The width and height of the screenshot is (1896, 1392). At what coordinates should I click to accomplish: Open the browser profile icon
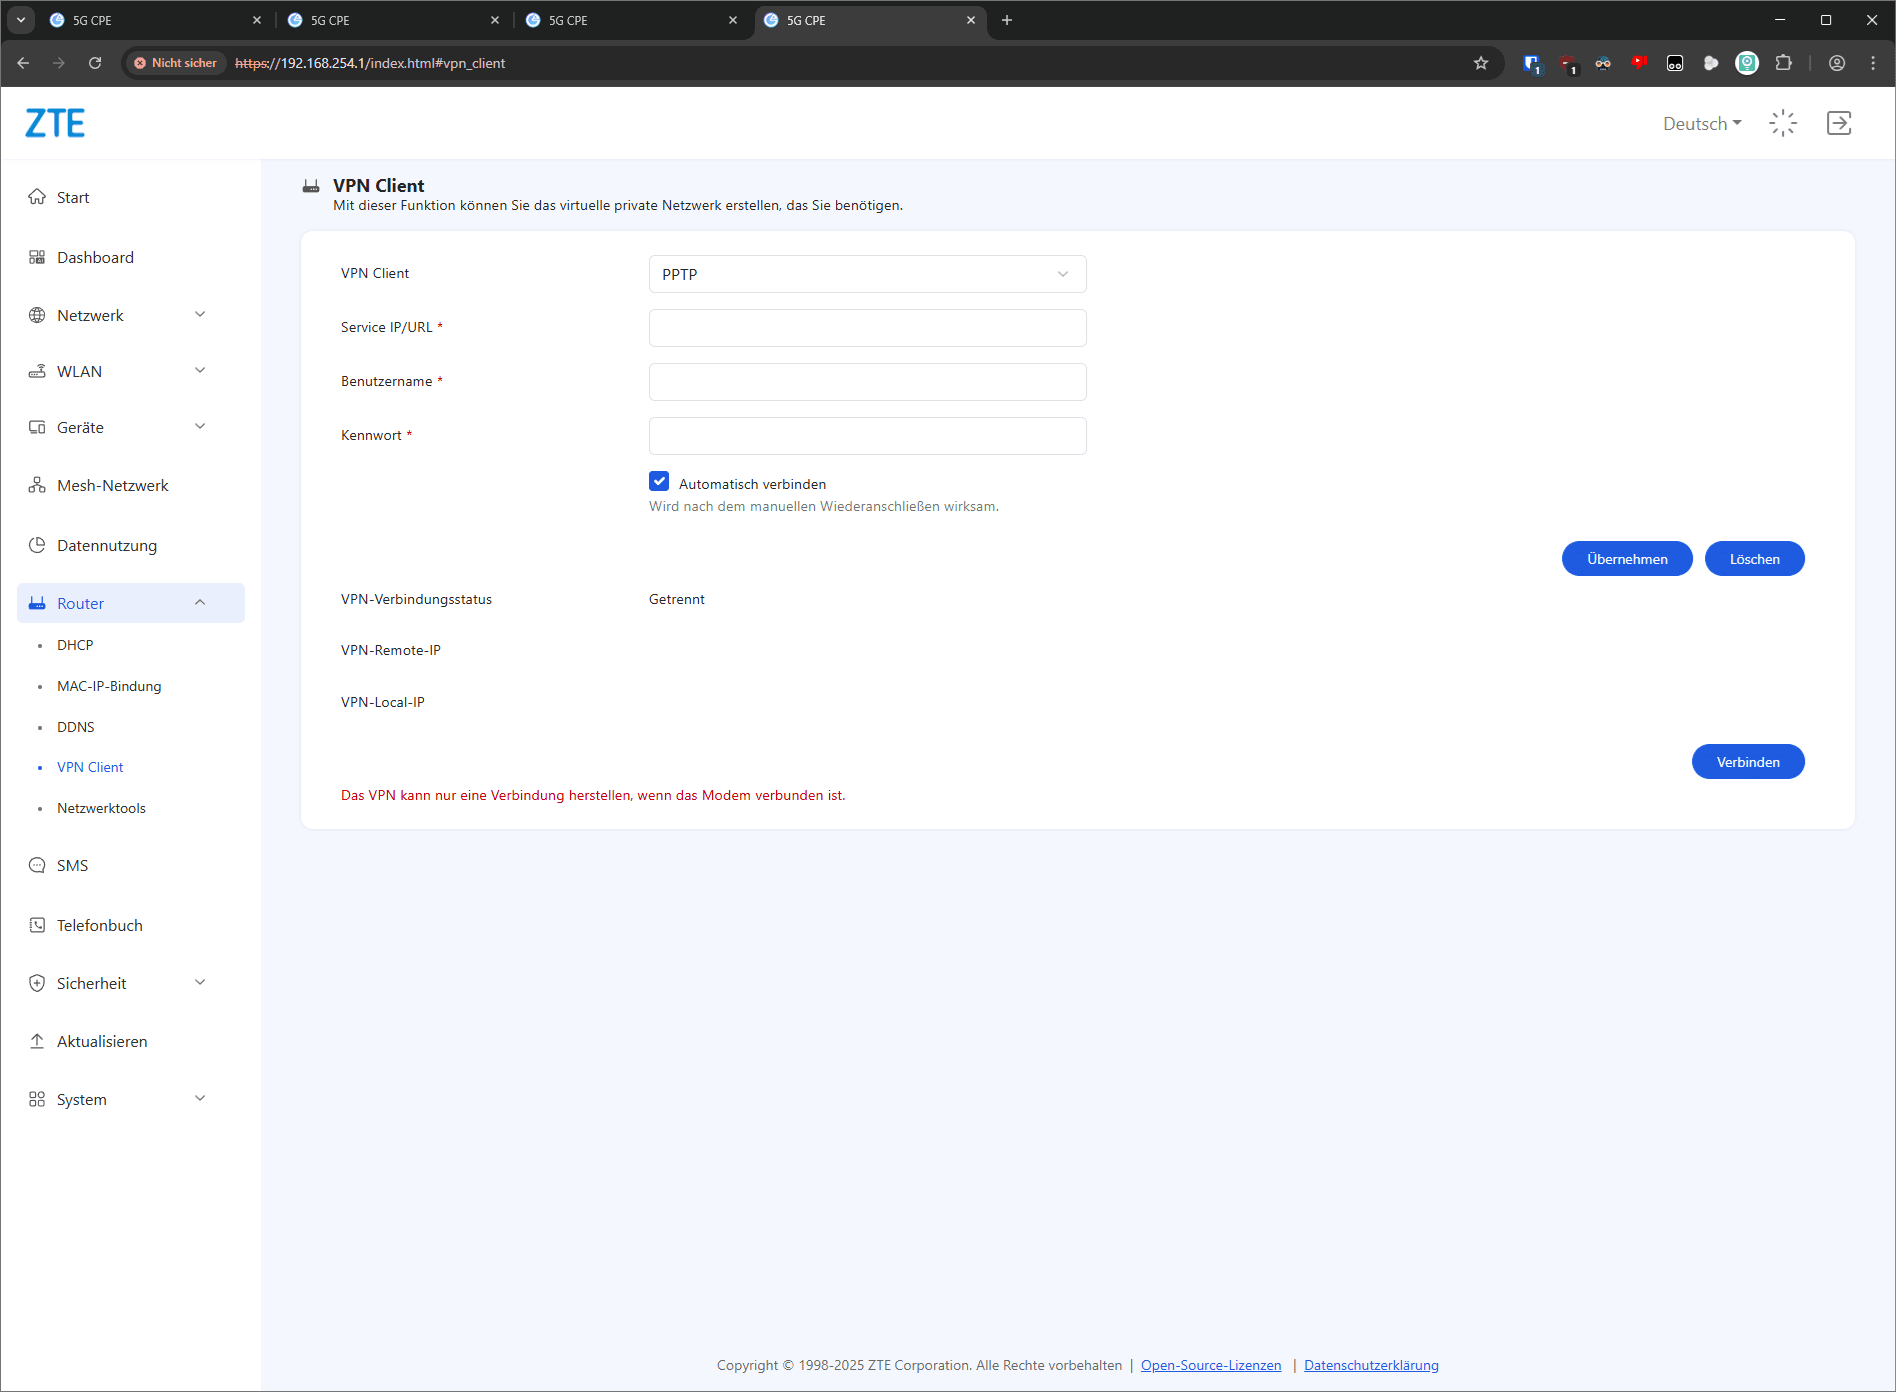(x=1837, y=63)
